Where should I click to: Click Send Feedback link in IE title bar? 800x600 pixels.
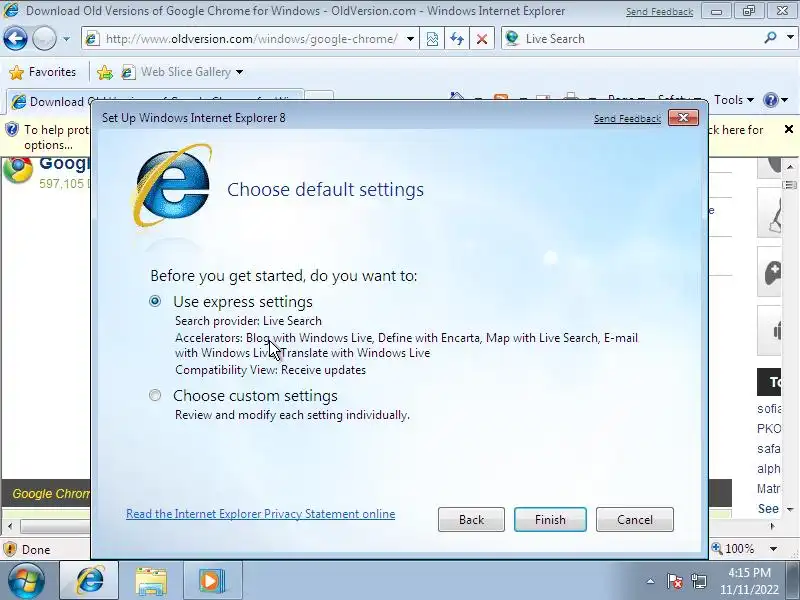pyautogui.click(x=659, y=11)
